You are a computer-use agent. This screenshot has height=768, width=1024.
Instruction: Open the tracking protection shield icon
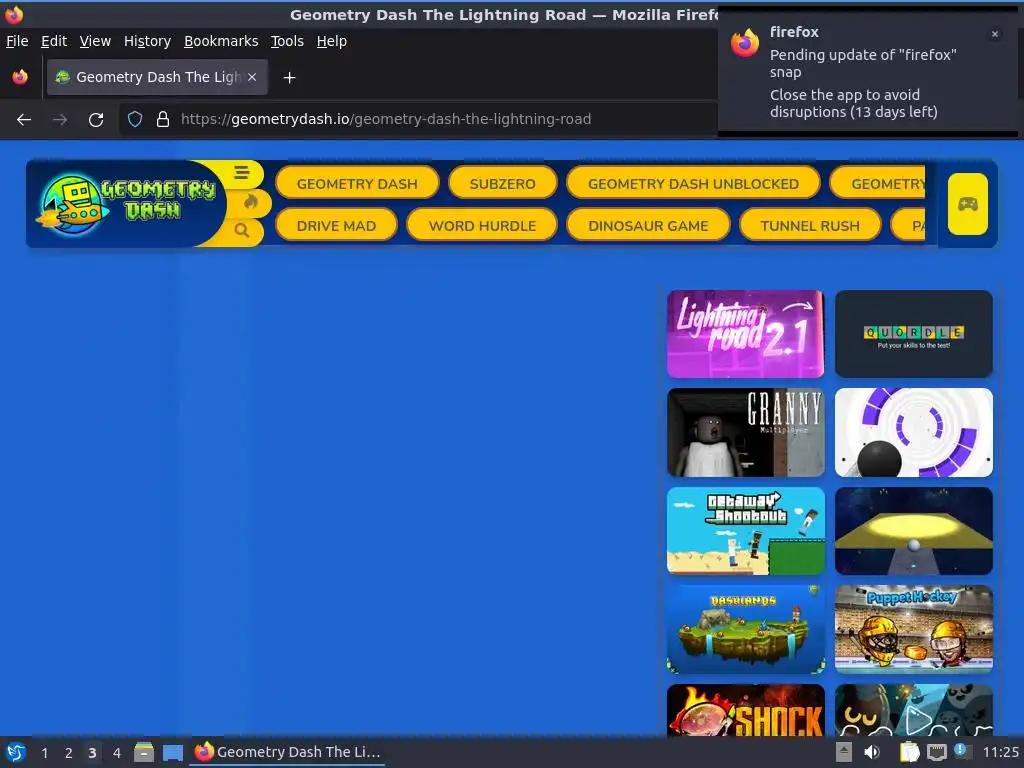pos(135,119)
